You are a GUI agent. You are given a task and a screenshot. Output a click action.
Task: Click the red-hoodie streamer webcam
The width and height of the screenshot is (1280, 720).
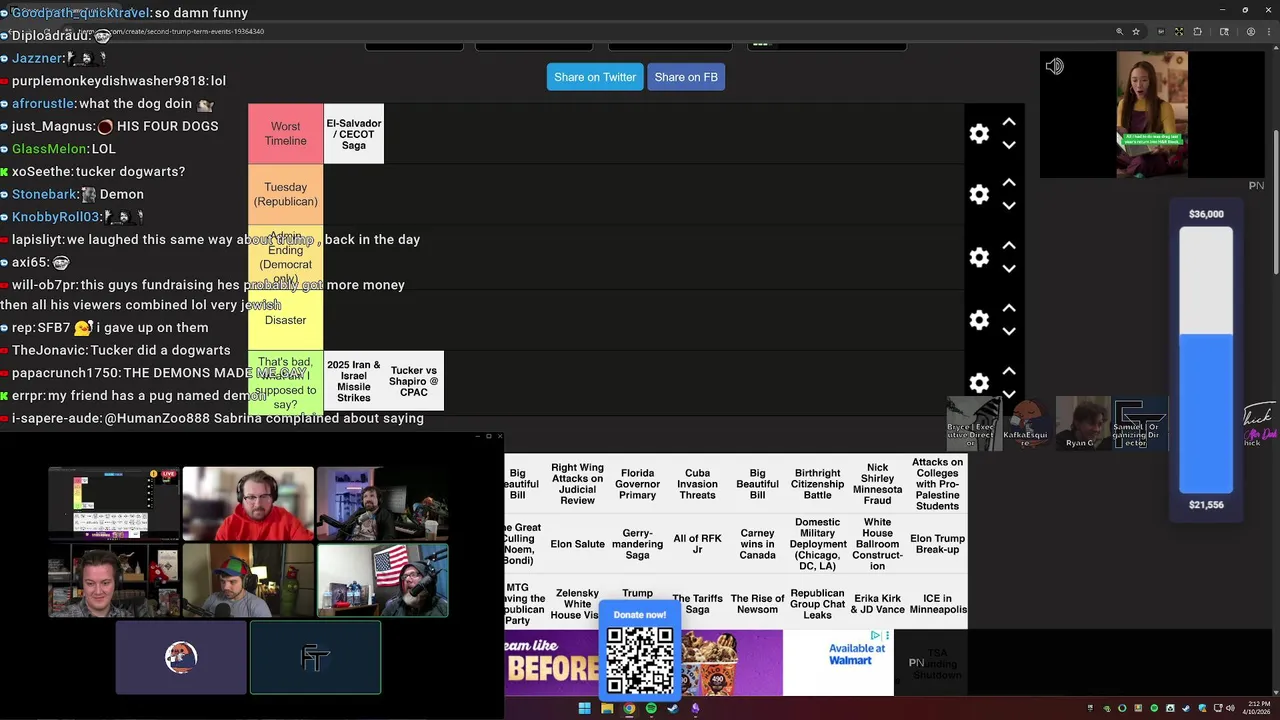(248, 503)
